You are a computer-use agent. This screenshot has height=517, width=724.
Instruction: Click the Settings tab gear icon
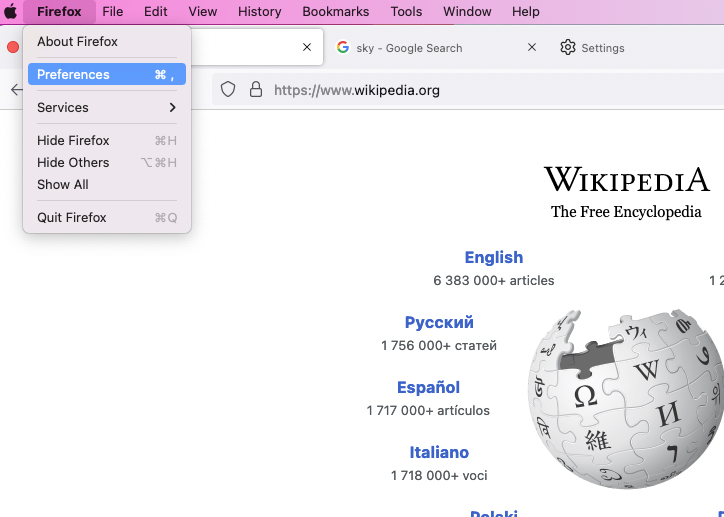click(x=567, y=48)
